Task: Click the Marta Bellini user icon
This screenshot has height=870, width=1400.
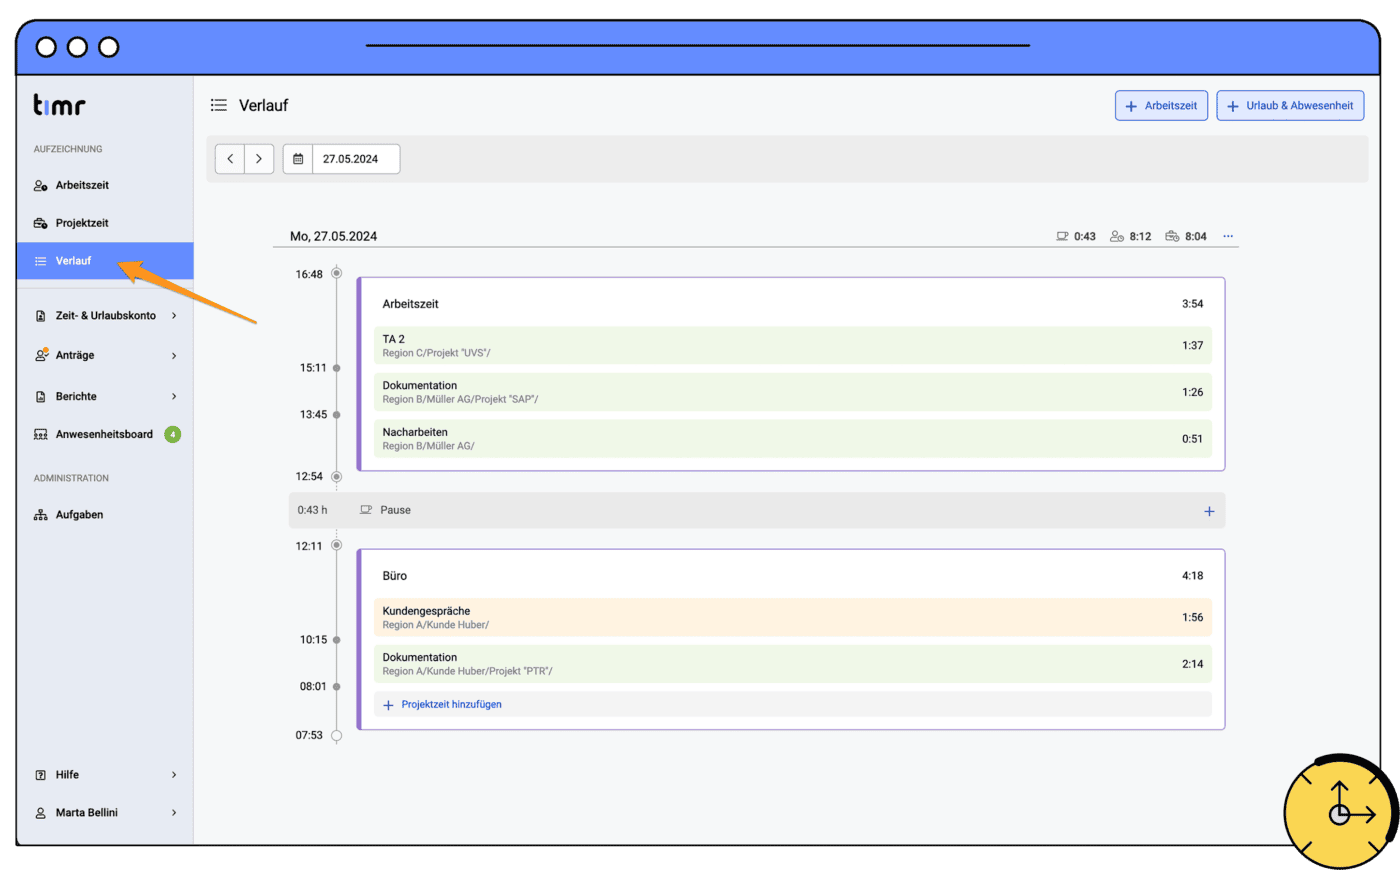Action: [x=41, y=813]
